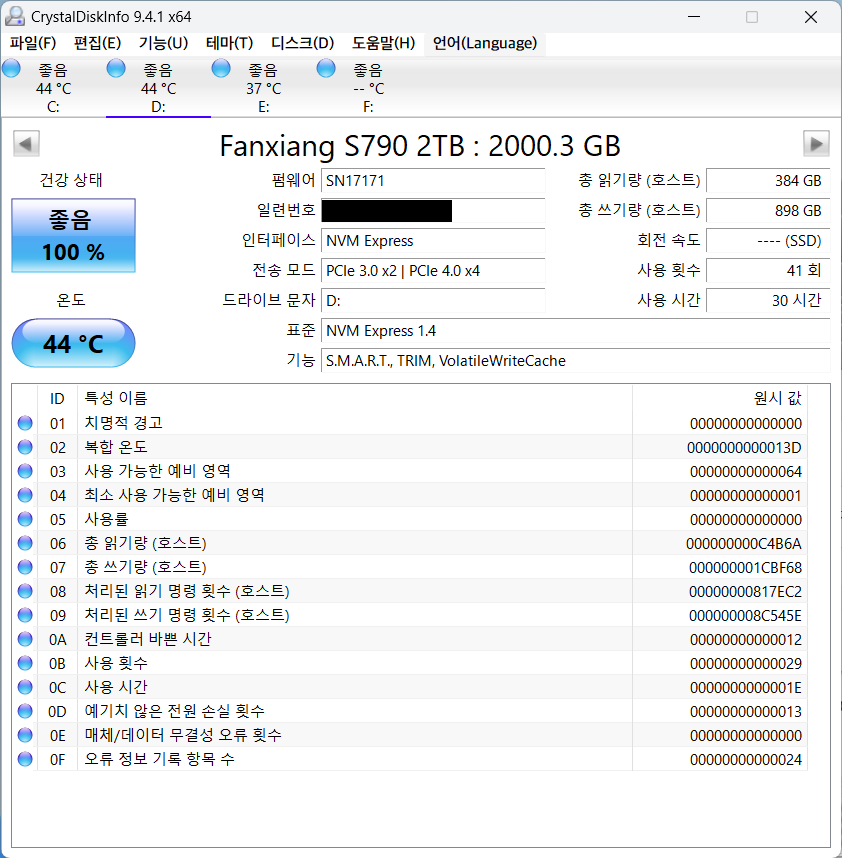Click the firmware field SN17171

tap(433, 181)
